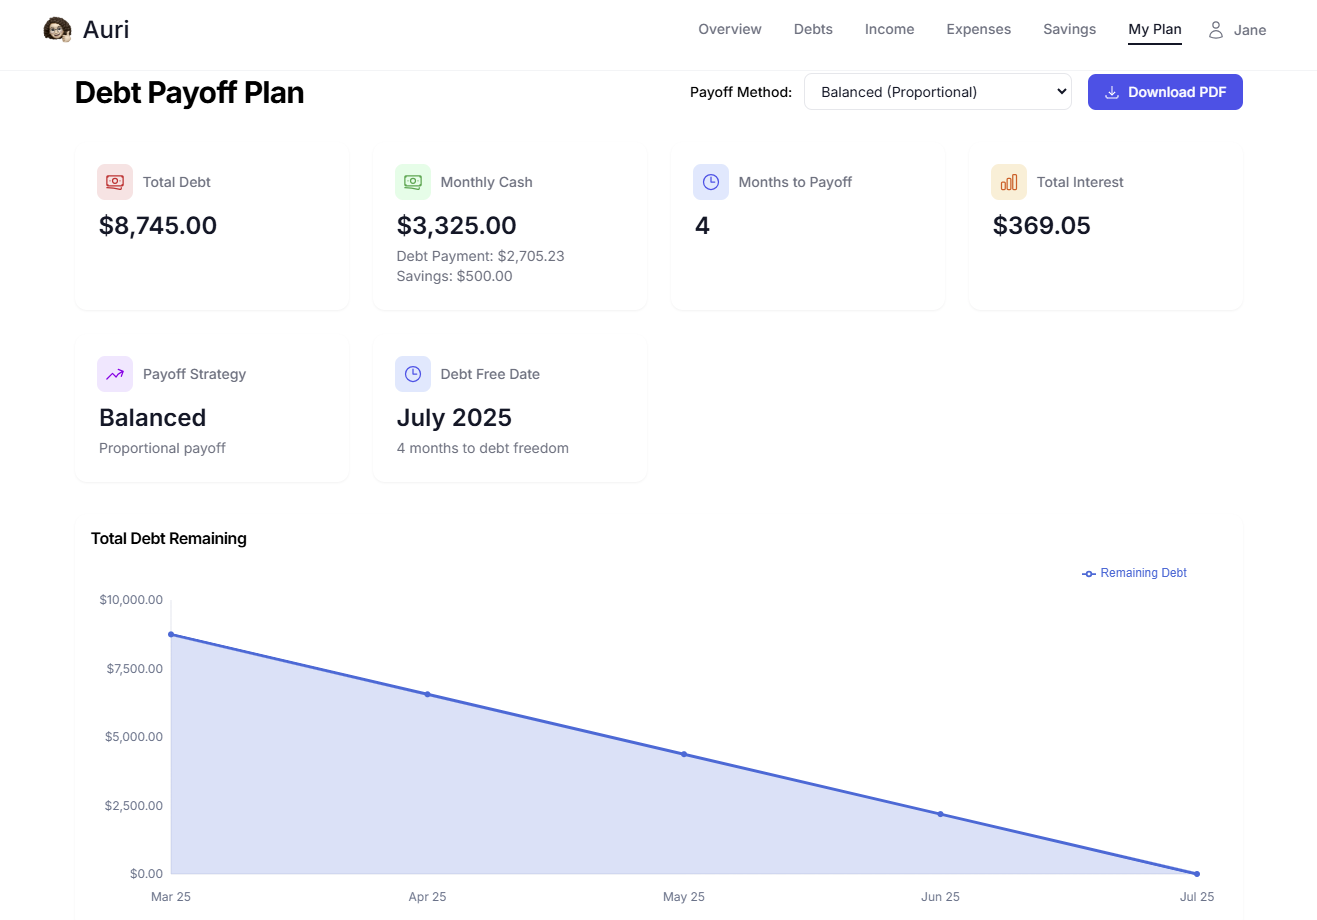The image size is (1317, 920).
Task: Click the Total Debt money icon
Action: point(115,182)
